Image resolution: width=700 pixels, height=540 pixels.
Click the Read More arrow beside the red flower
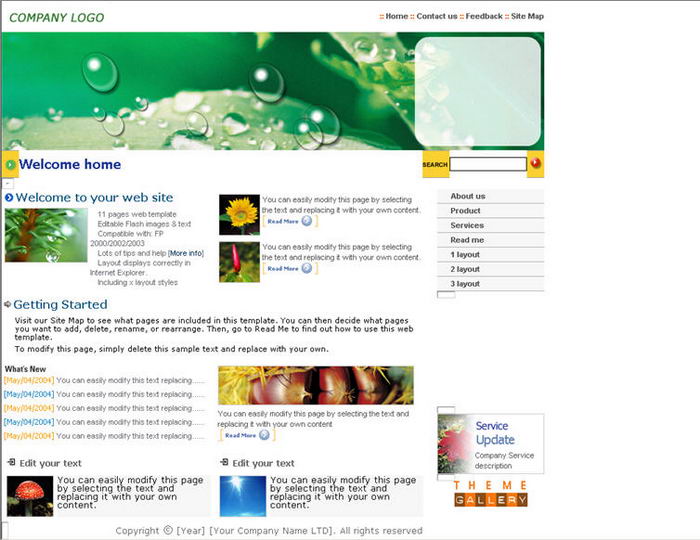(x=307, y=268)
